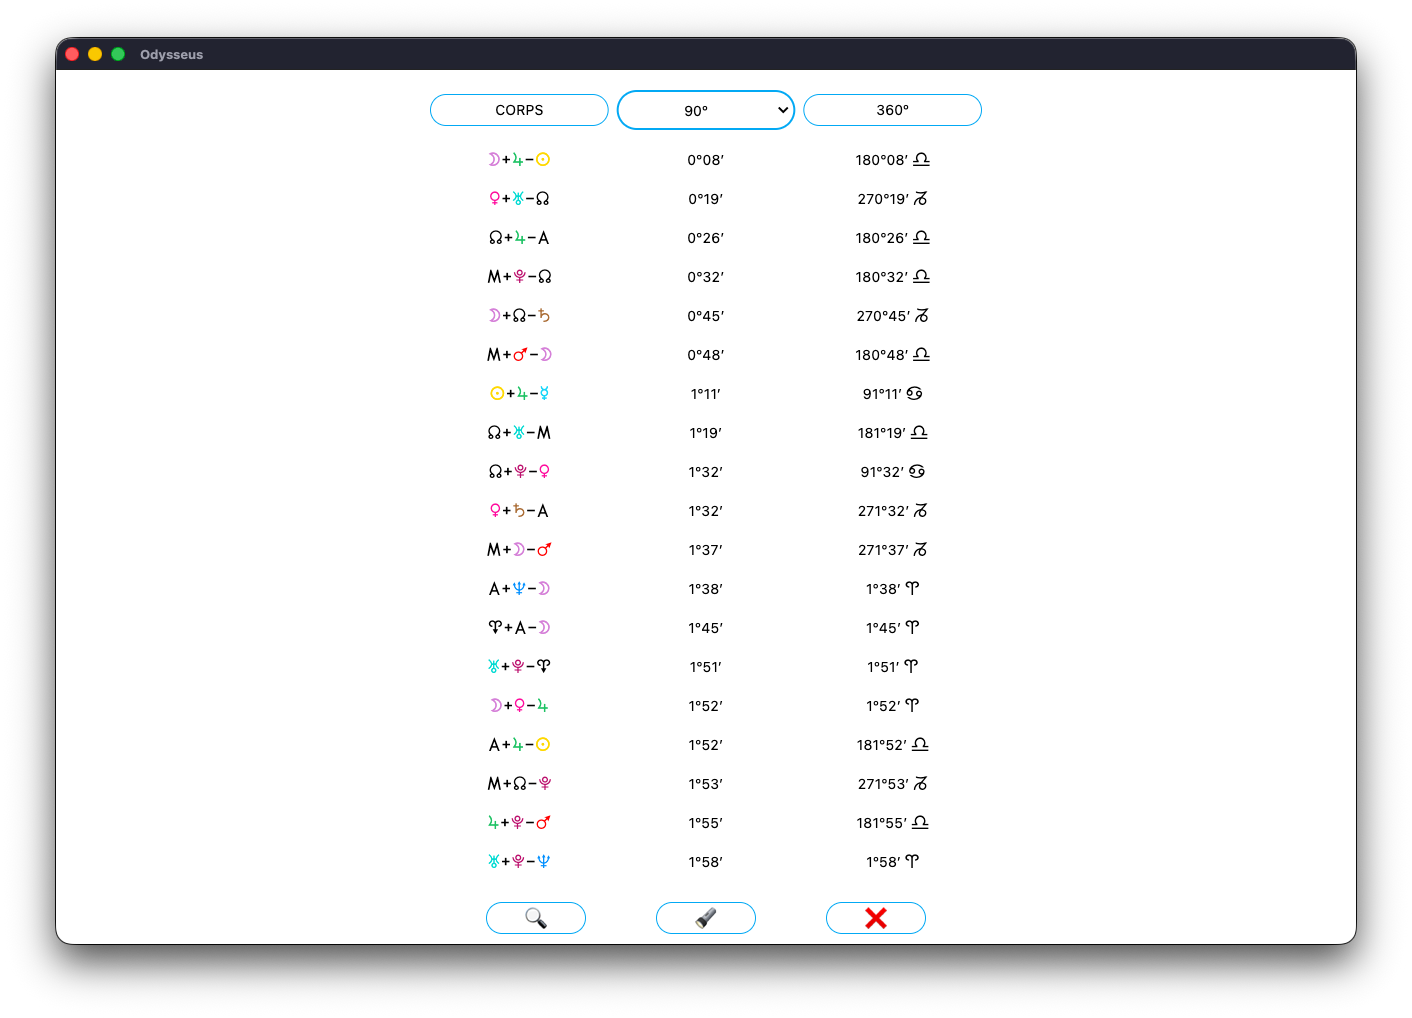
Task: Select the Sun+Jupiter−Mercury formula
Action: coord(519,394)
